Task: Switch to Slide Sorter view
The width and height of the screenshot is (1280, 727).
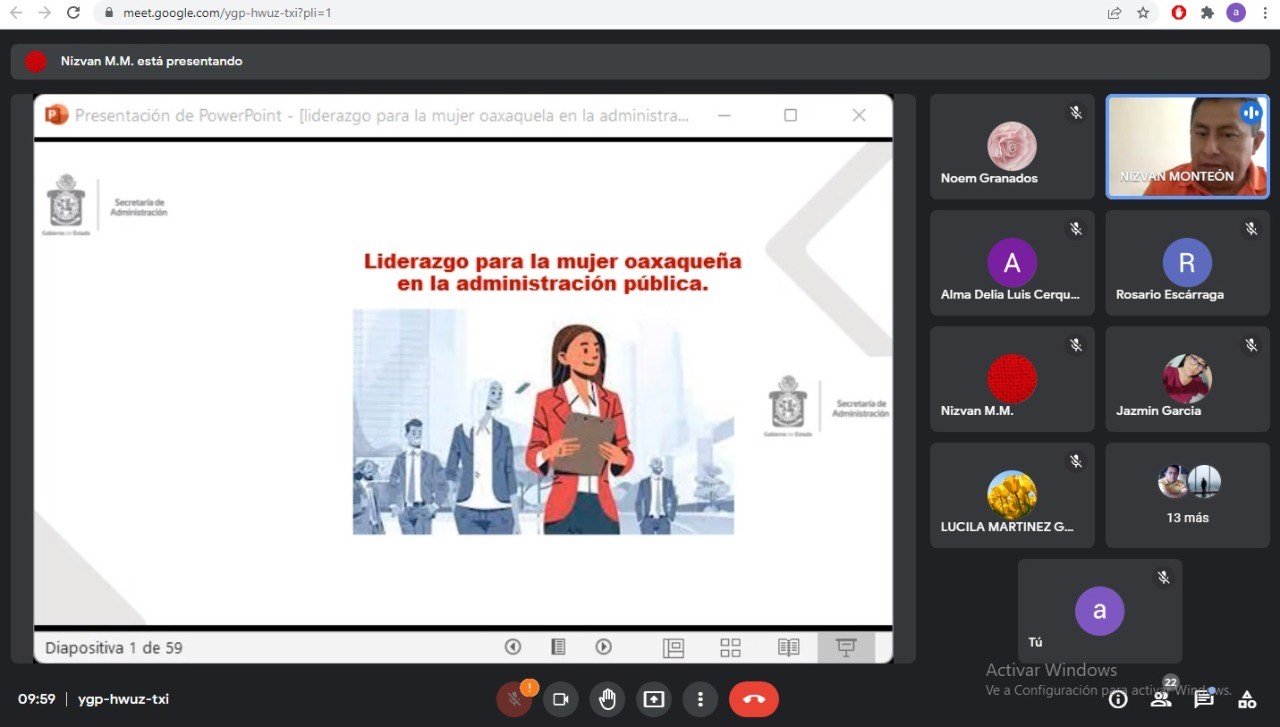Action: point(731,648)
